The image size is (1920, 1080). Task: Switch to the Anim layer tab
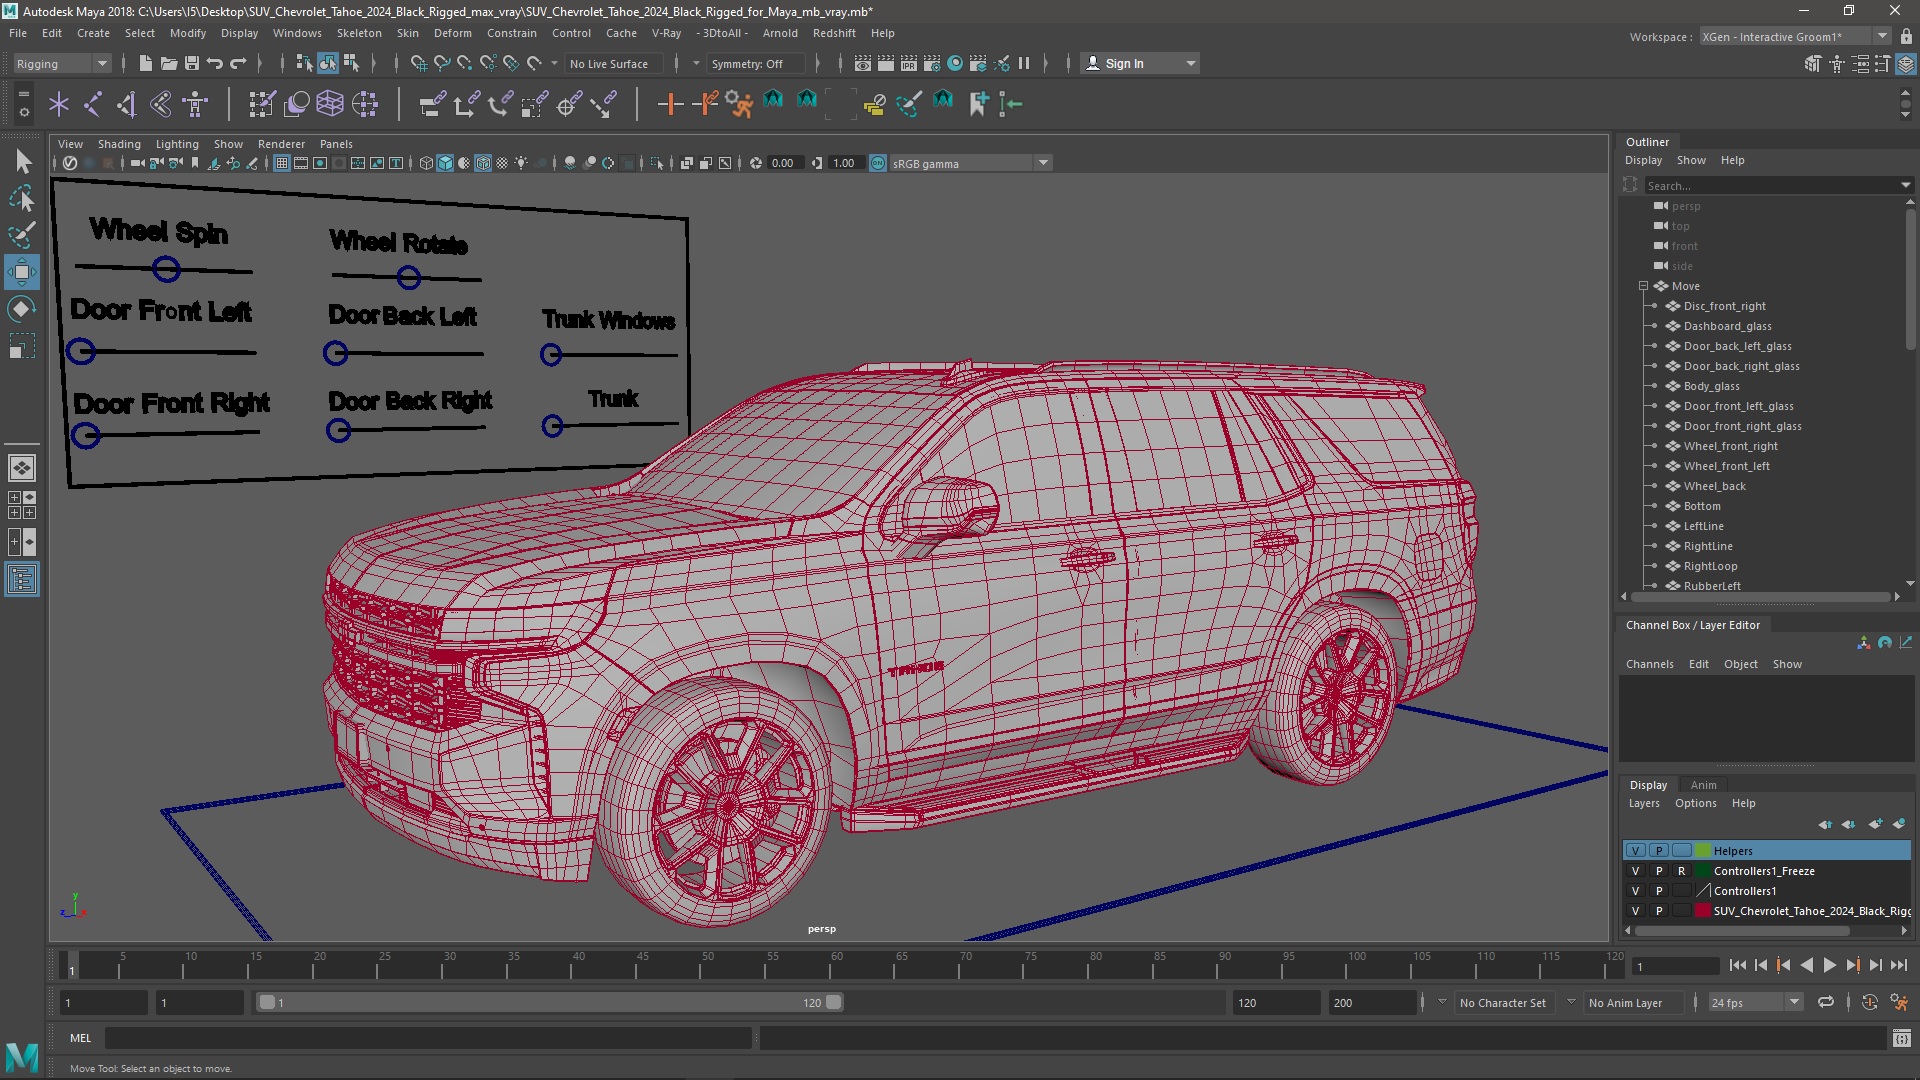[x=1703, y=785]
